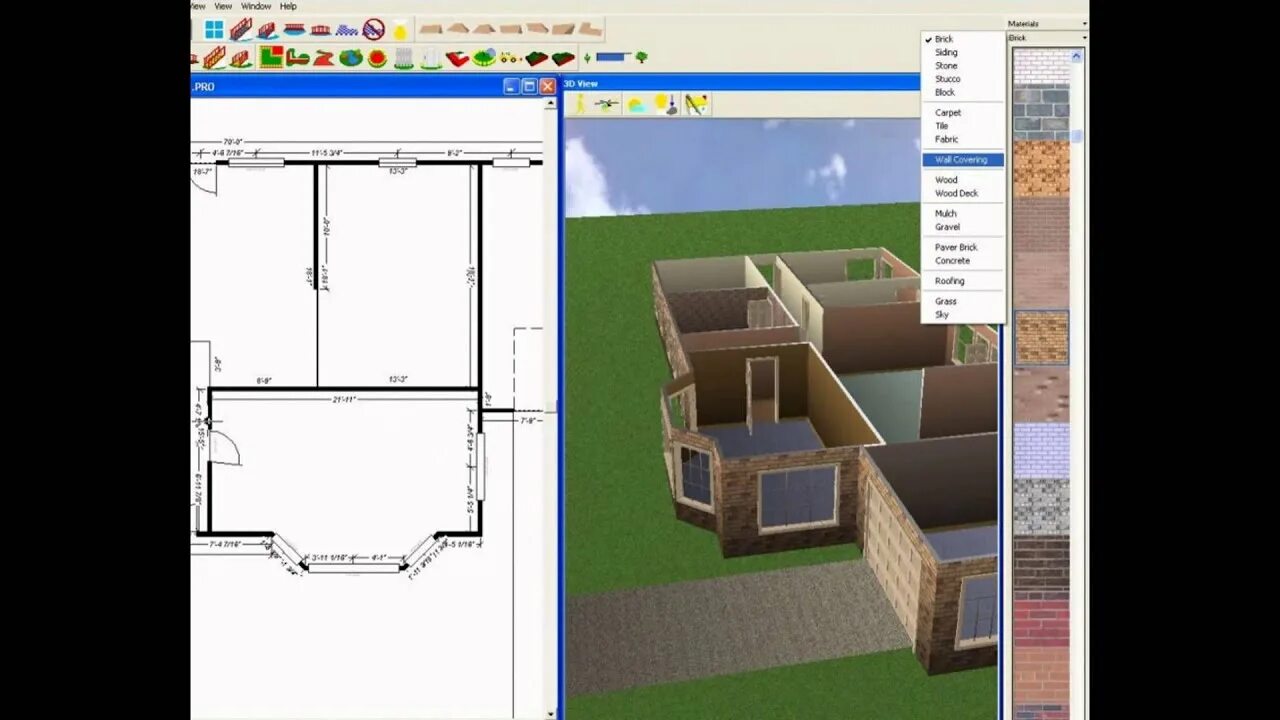Select the blue checkered surface tool
The width and height of the screenshot is (1280, 720).
click(347, 30)
